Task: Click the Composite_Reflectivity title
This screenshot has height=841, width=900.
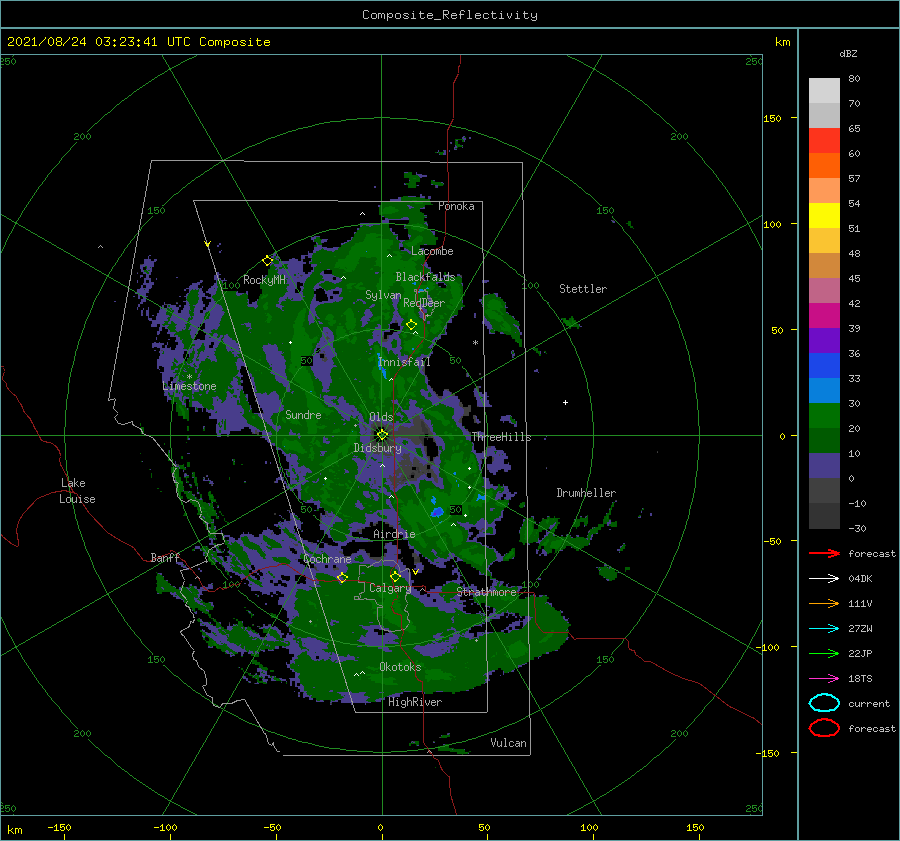Action: click(x=449, y=15)
